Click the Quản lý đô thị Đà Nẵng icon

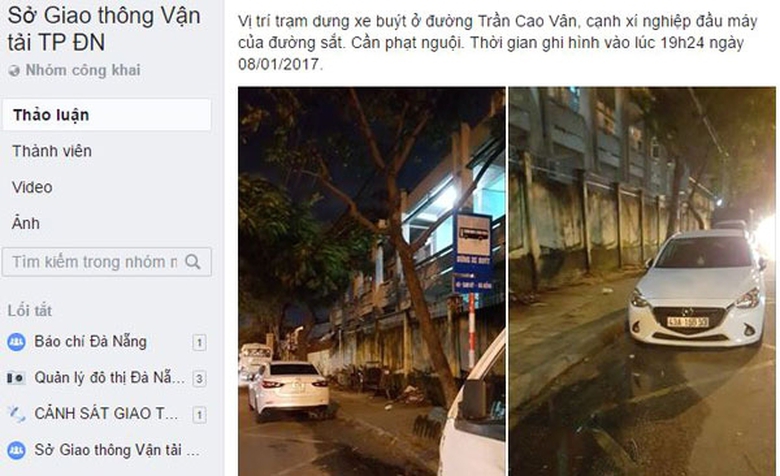click(16, 378)
